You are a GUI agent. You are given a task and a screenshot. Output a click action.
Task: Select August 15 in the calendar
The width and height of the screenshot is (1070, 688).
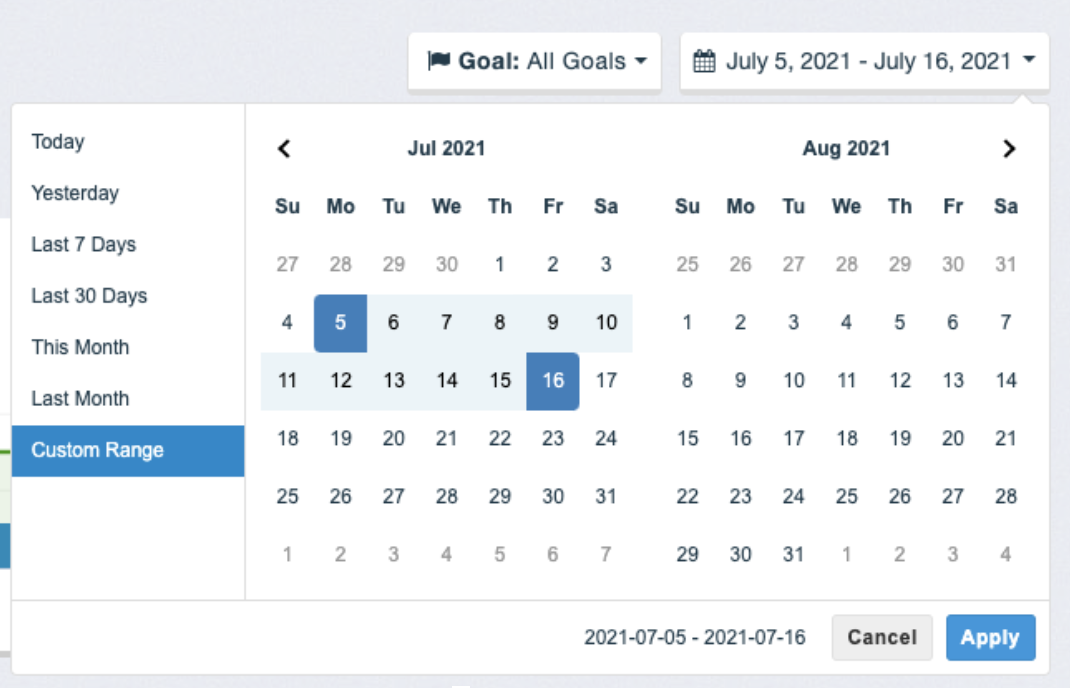[x=686, y=438]
